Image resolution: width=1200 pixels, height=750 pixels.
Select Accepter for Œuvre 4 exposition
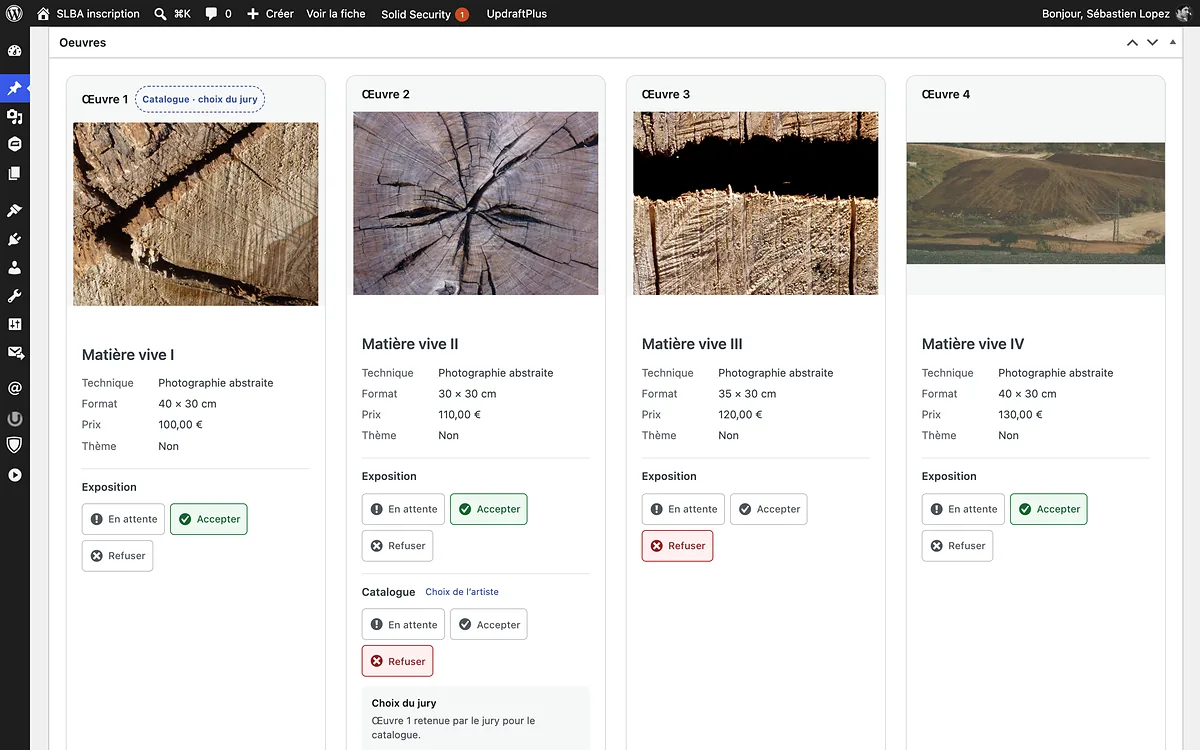point(1048,509)
